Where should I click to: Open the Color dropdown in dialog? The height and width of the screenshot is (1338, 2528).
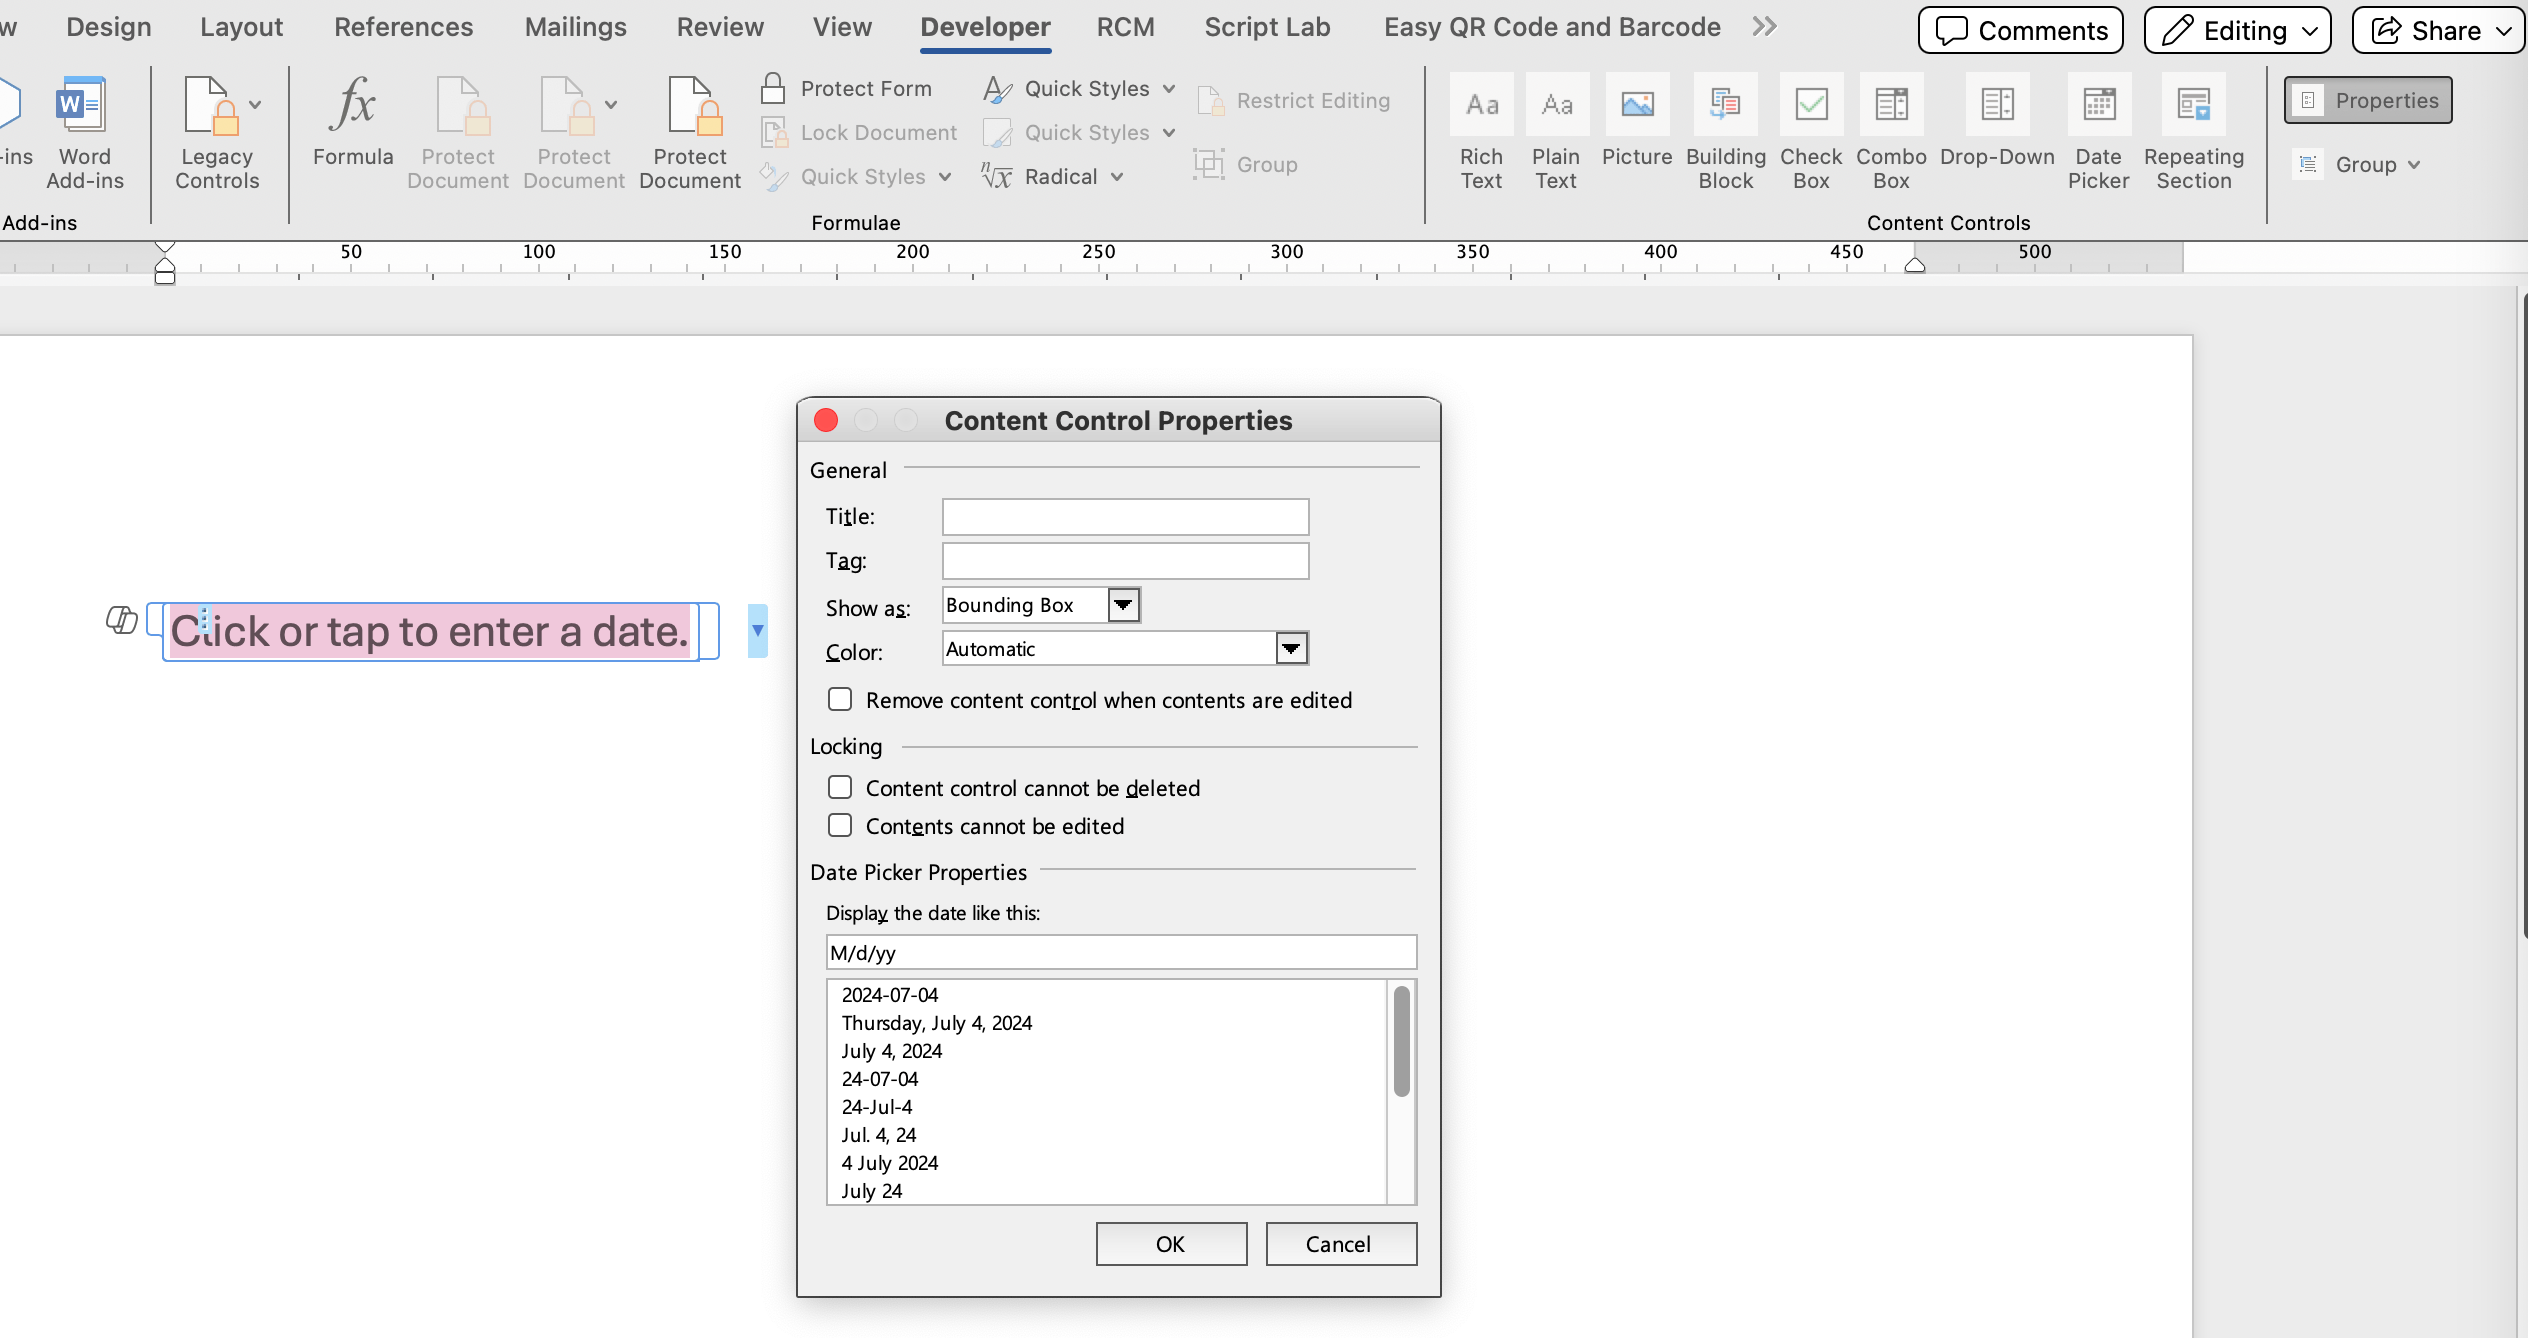[1291, 649]
